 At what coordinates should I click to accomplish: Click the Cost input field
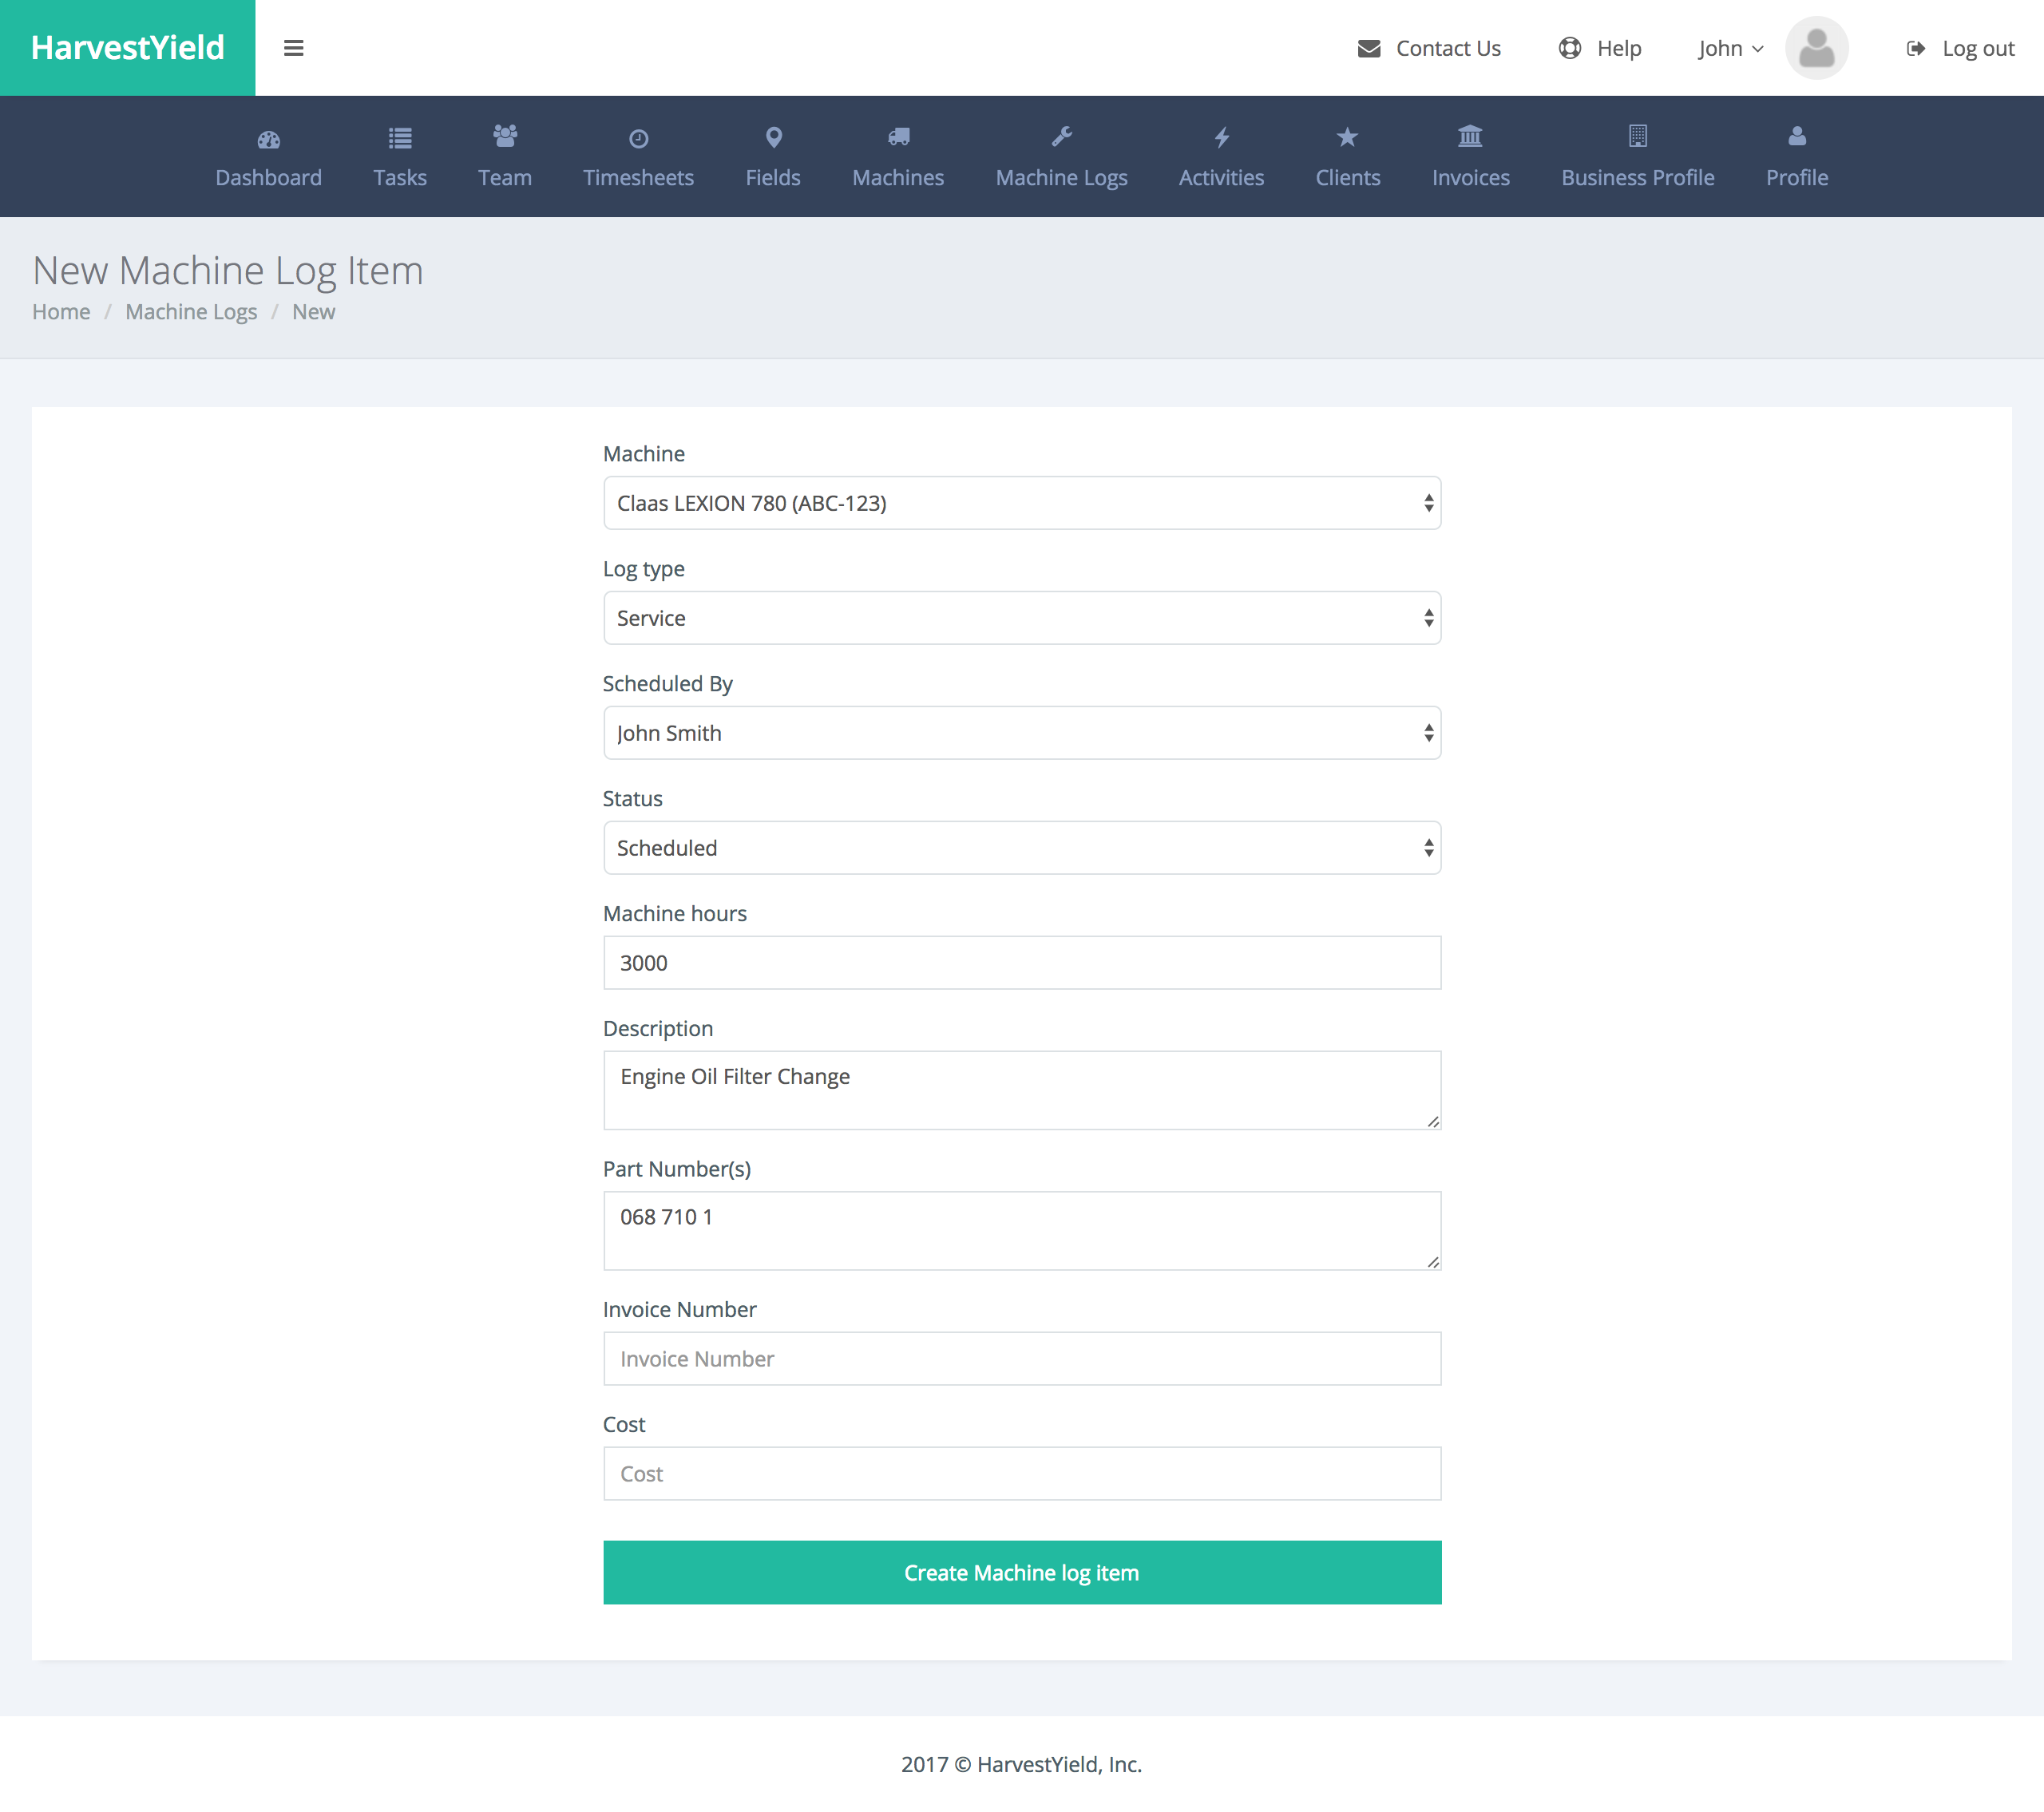pos(1022,1471)
